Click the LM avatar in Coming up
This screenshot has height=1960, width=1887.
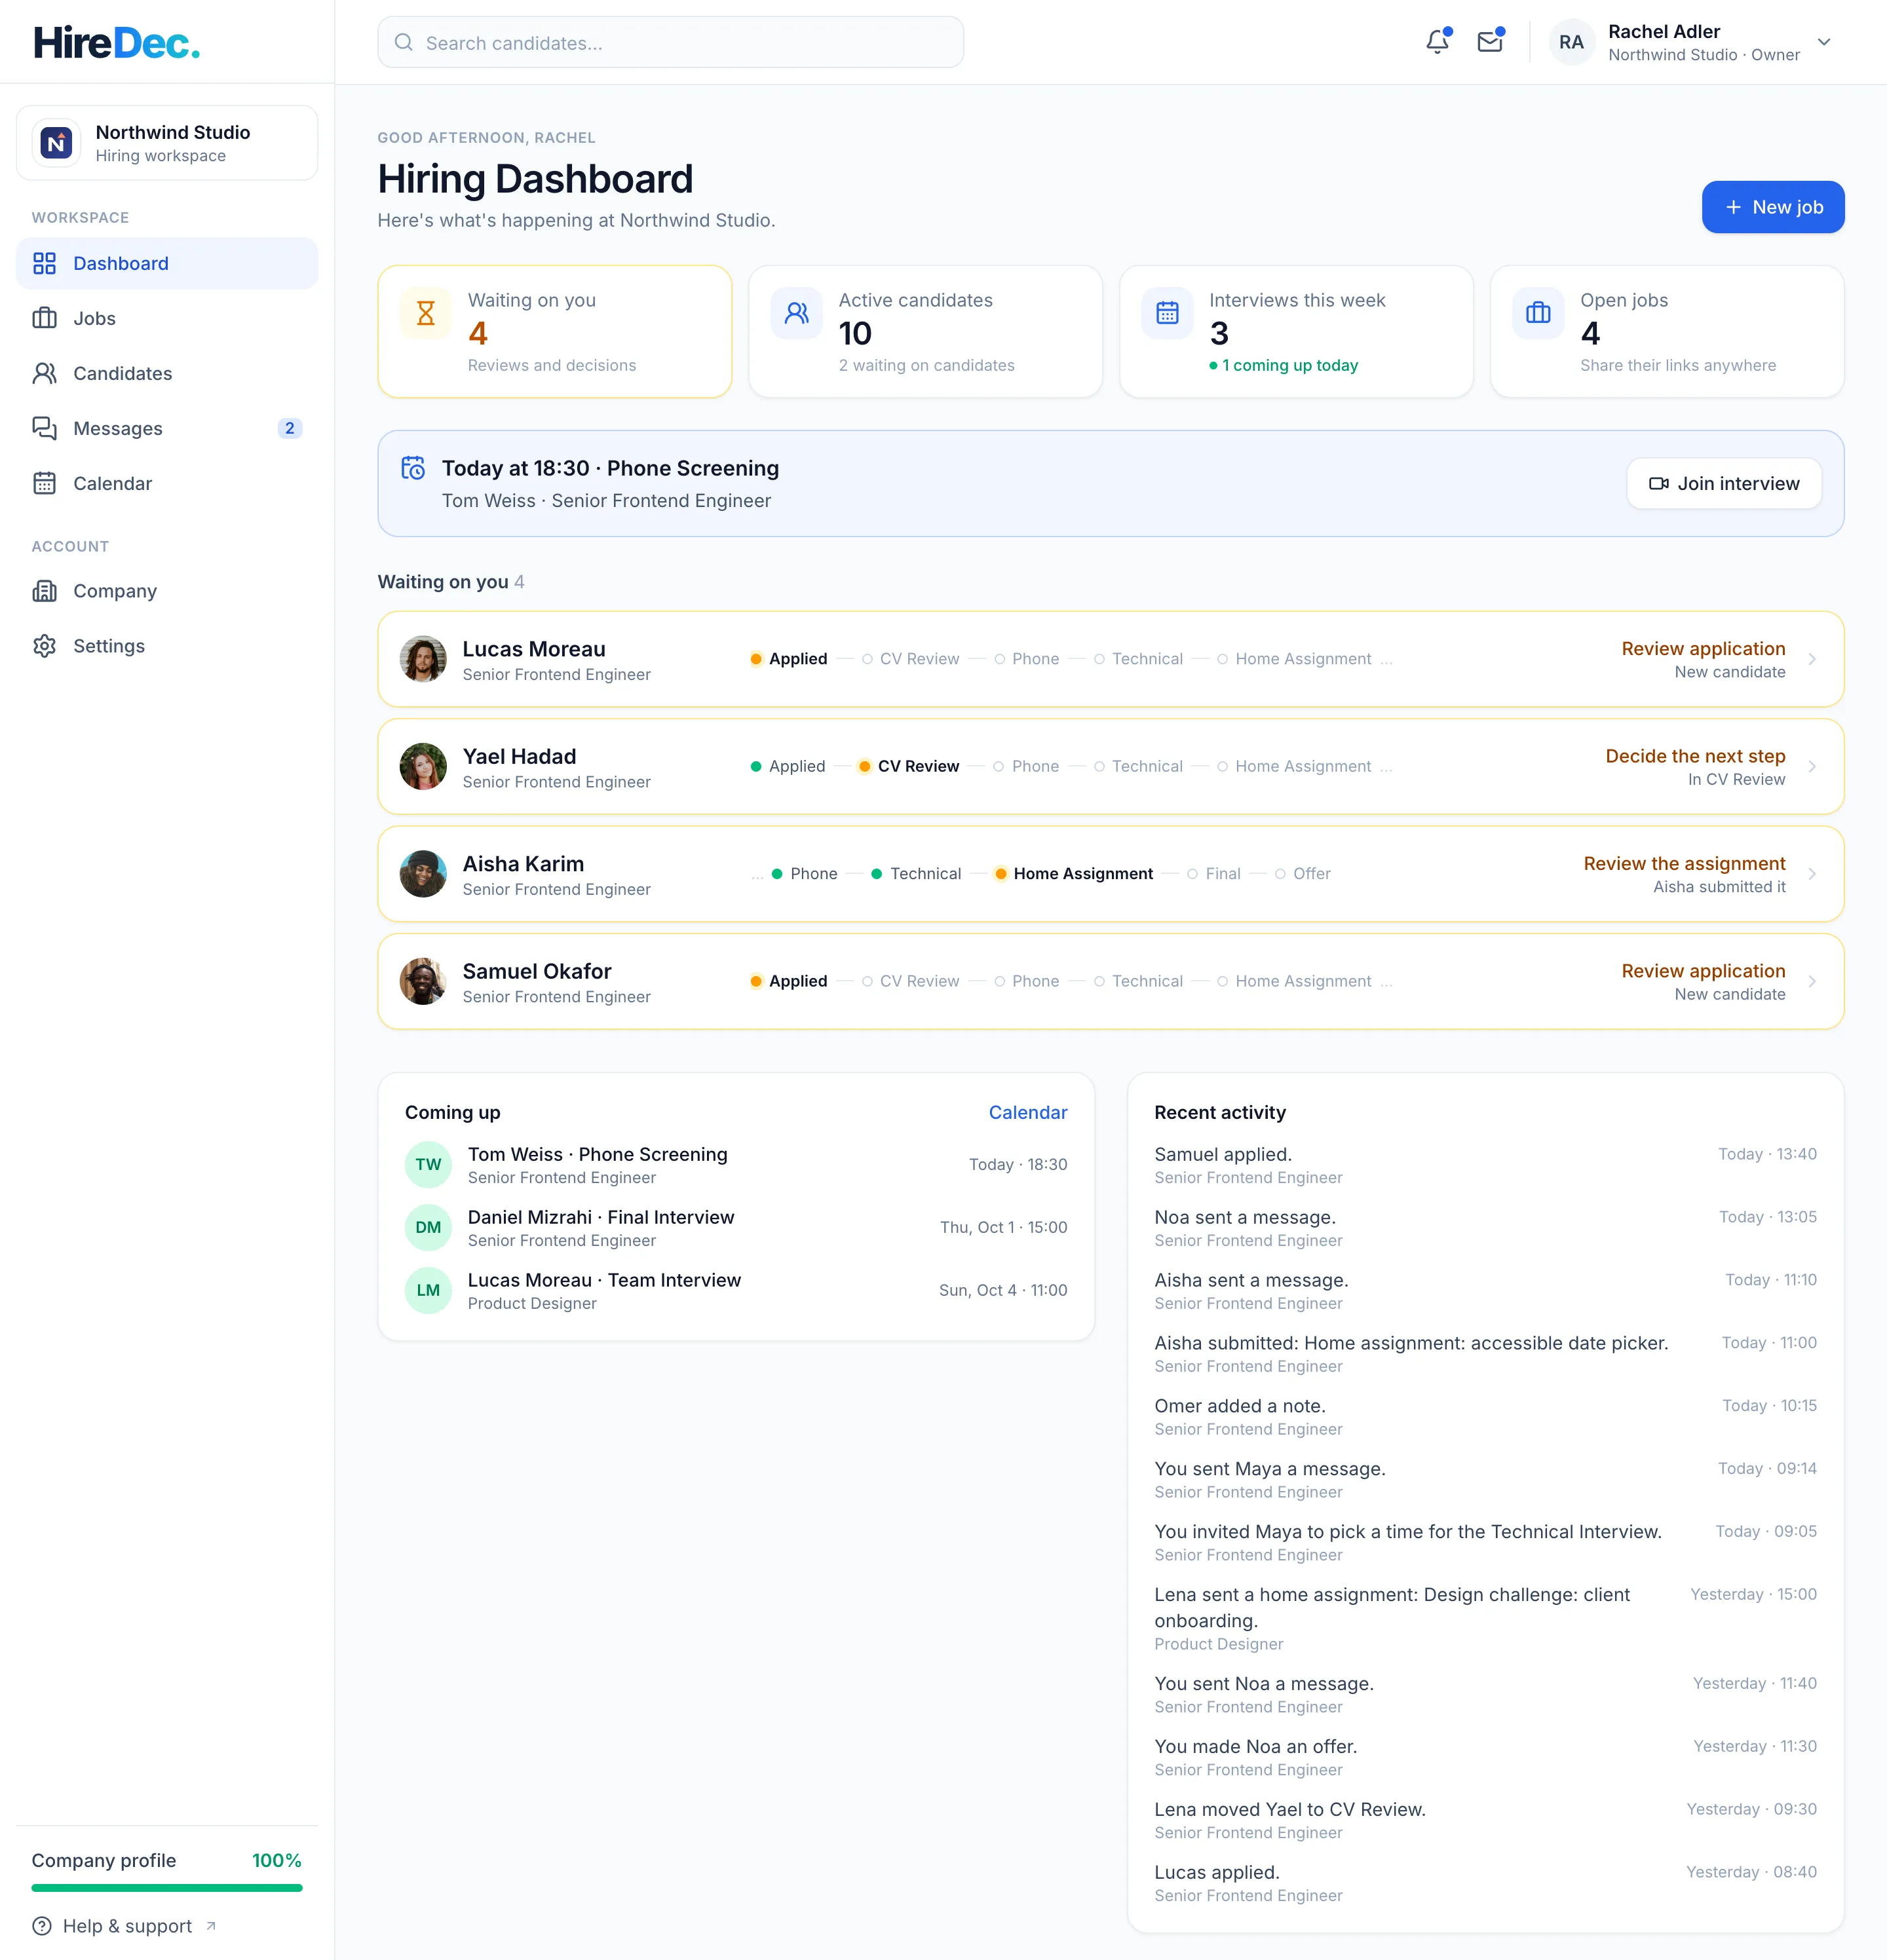click(x=428, y=1290)
